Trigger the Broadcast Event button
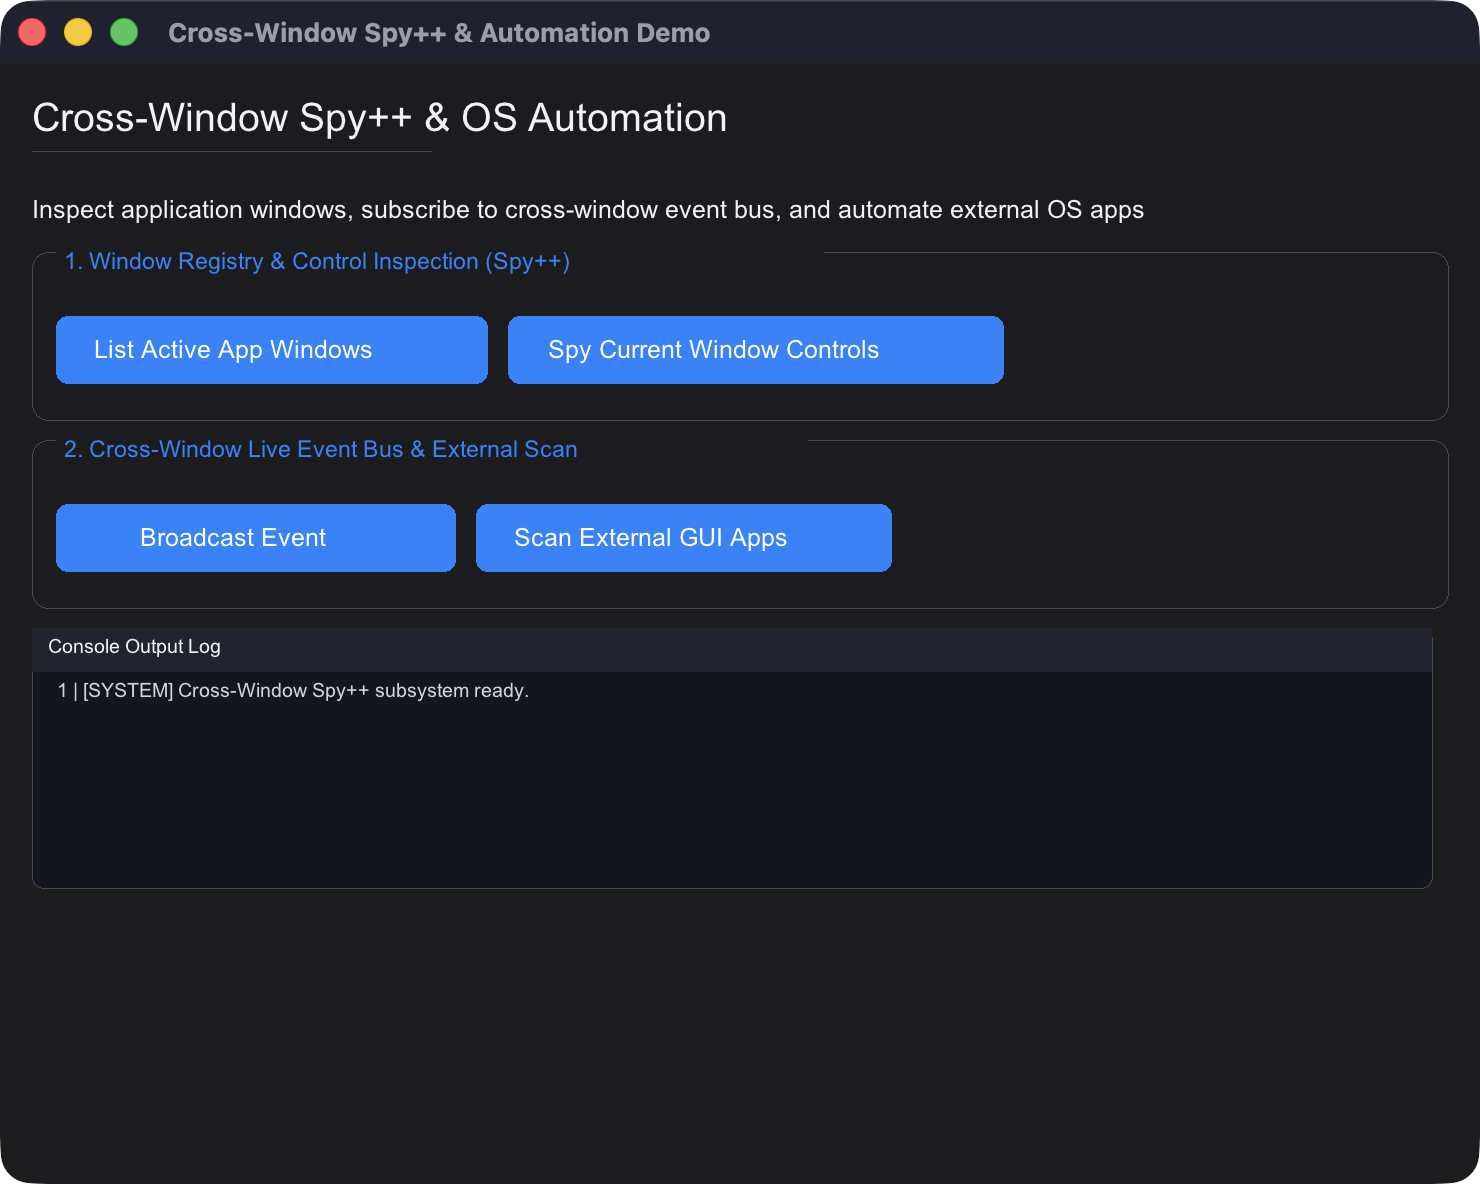Screen dimensions: 1480x1184 point(256,538)
